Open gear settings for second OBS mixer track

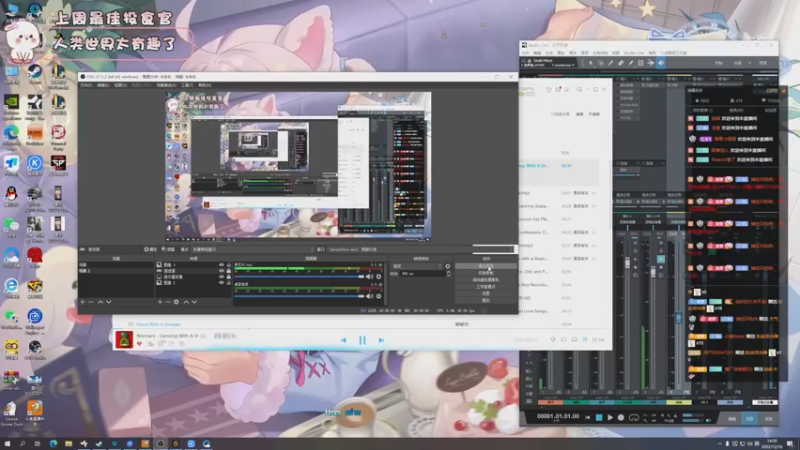click(x=379, y=296)
